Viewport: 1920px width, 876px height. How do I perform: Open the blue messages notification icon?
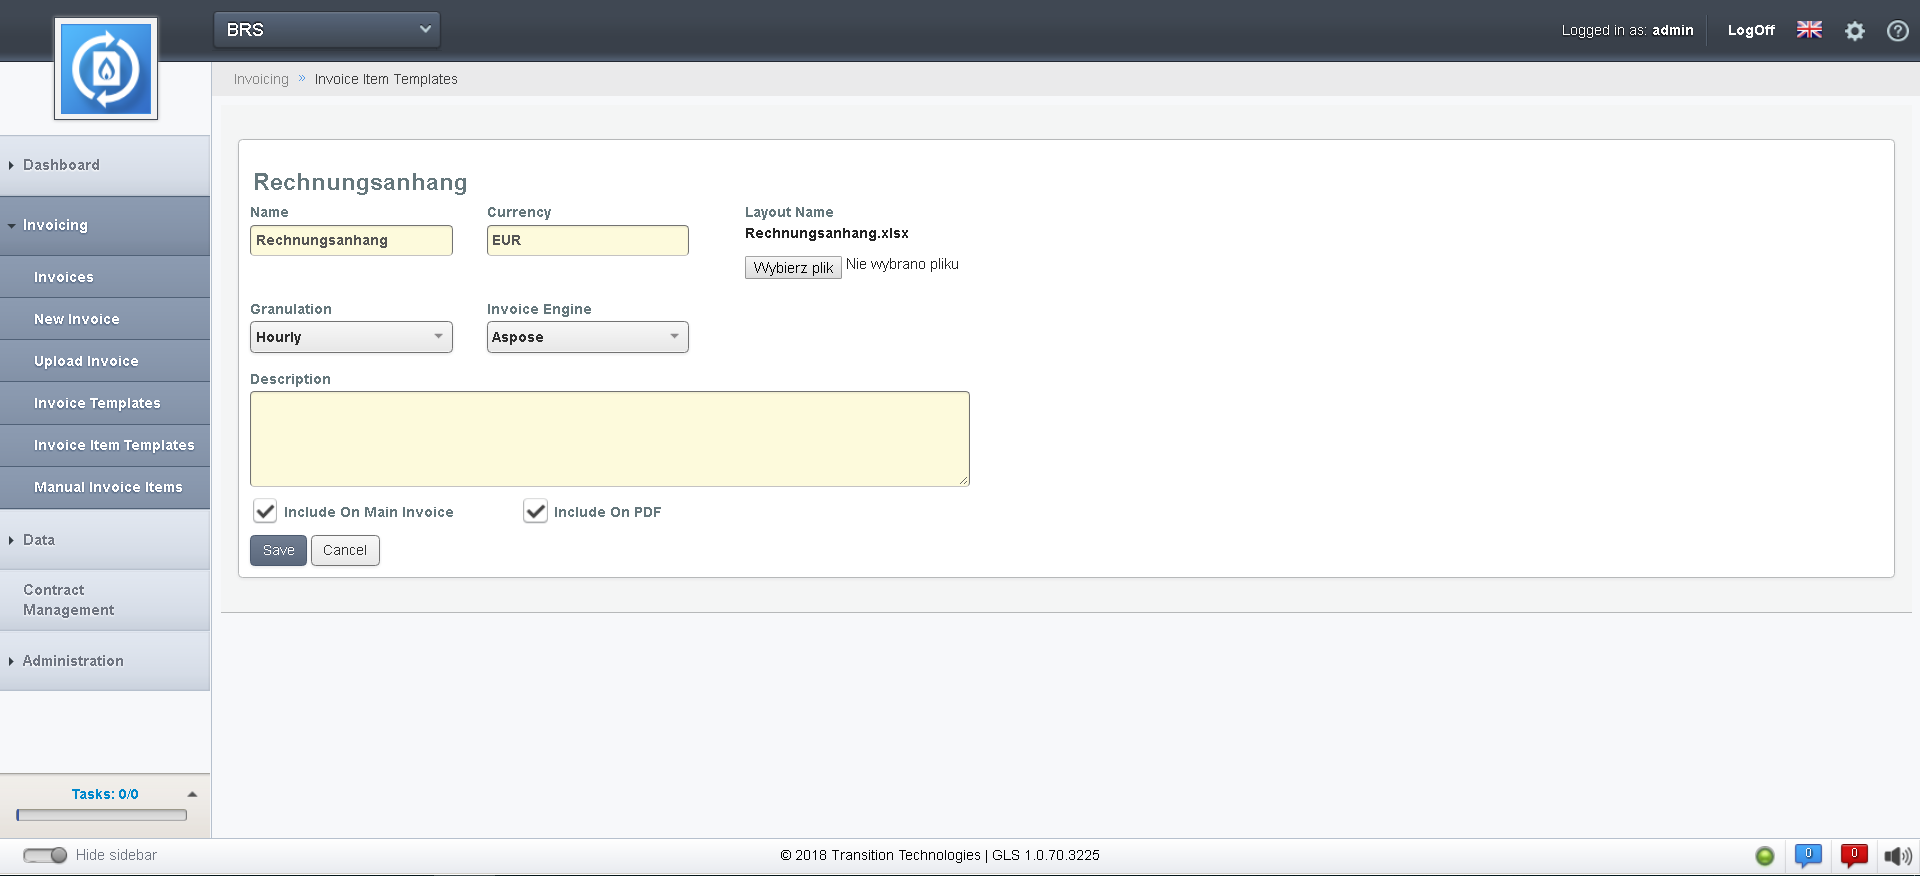pyautogui.click(x=1808, y=855)
